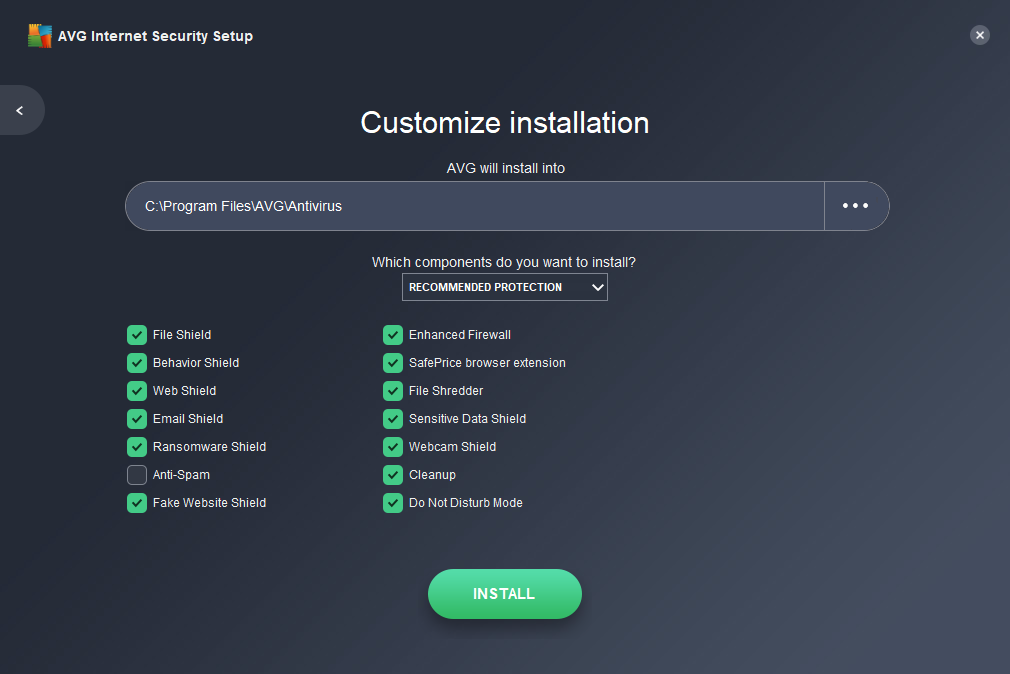Uncheck the Ransomware Shield checkbox

137,447
